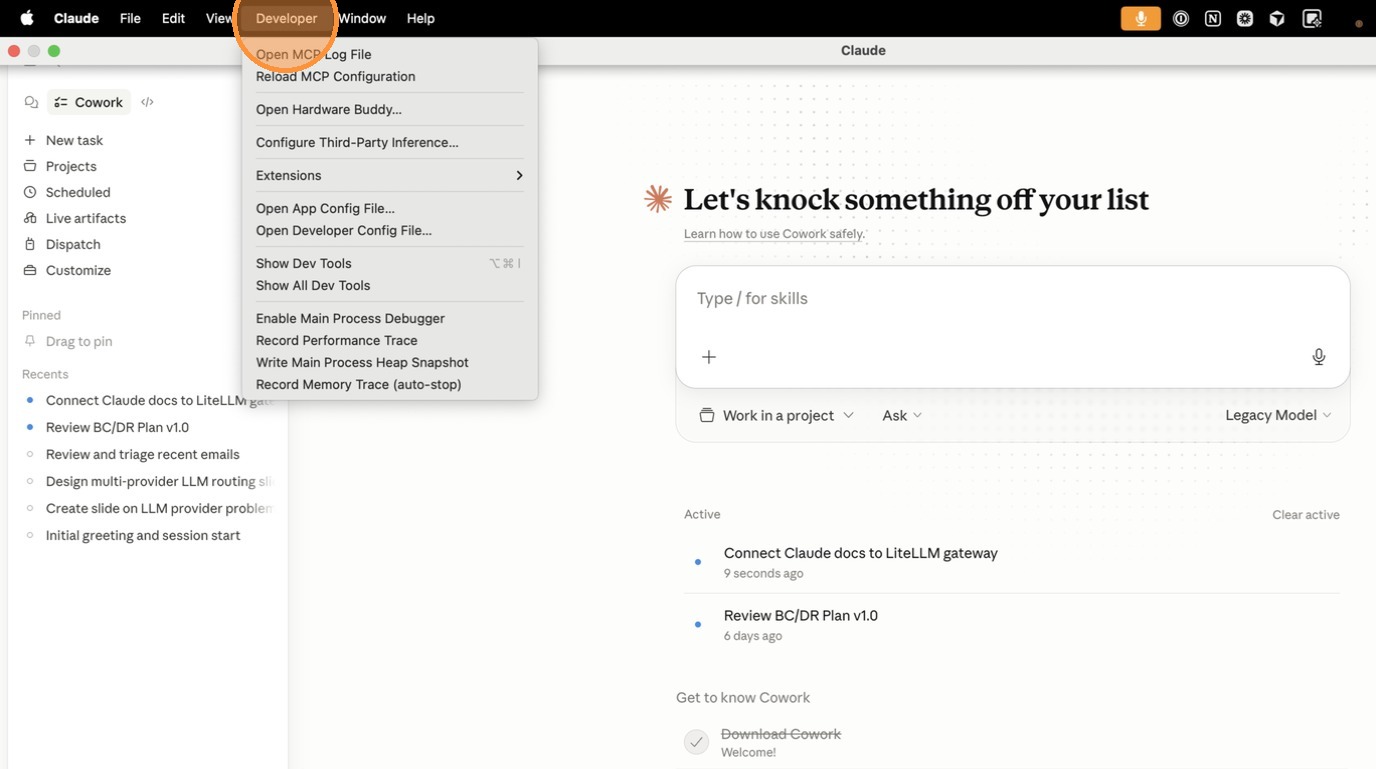Click the 1Password icon in menu bar
The height and width of the screenshot is (769, 1376).
tap(1180, 18)
